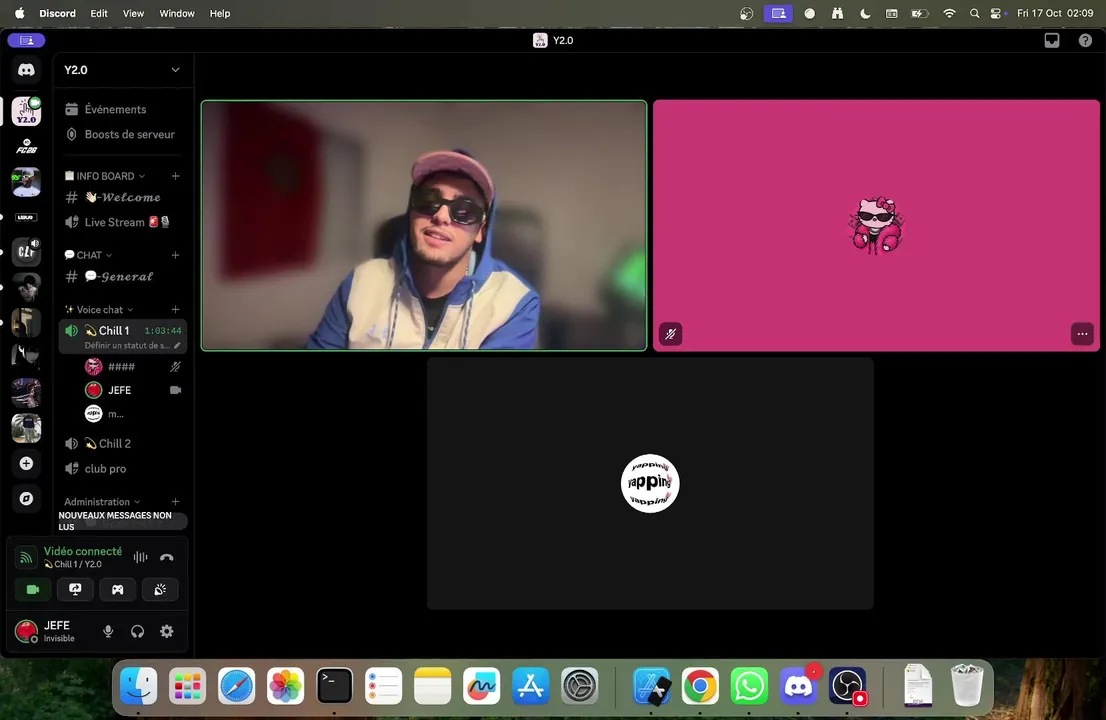Open user settings gear icon

[x=166, y=631]
